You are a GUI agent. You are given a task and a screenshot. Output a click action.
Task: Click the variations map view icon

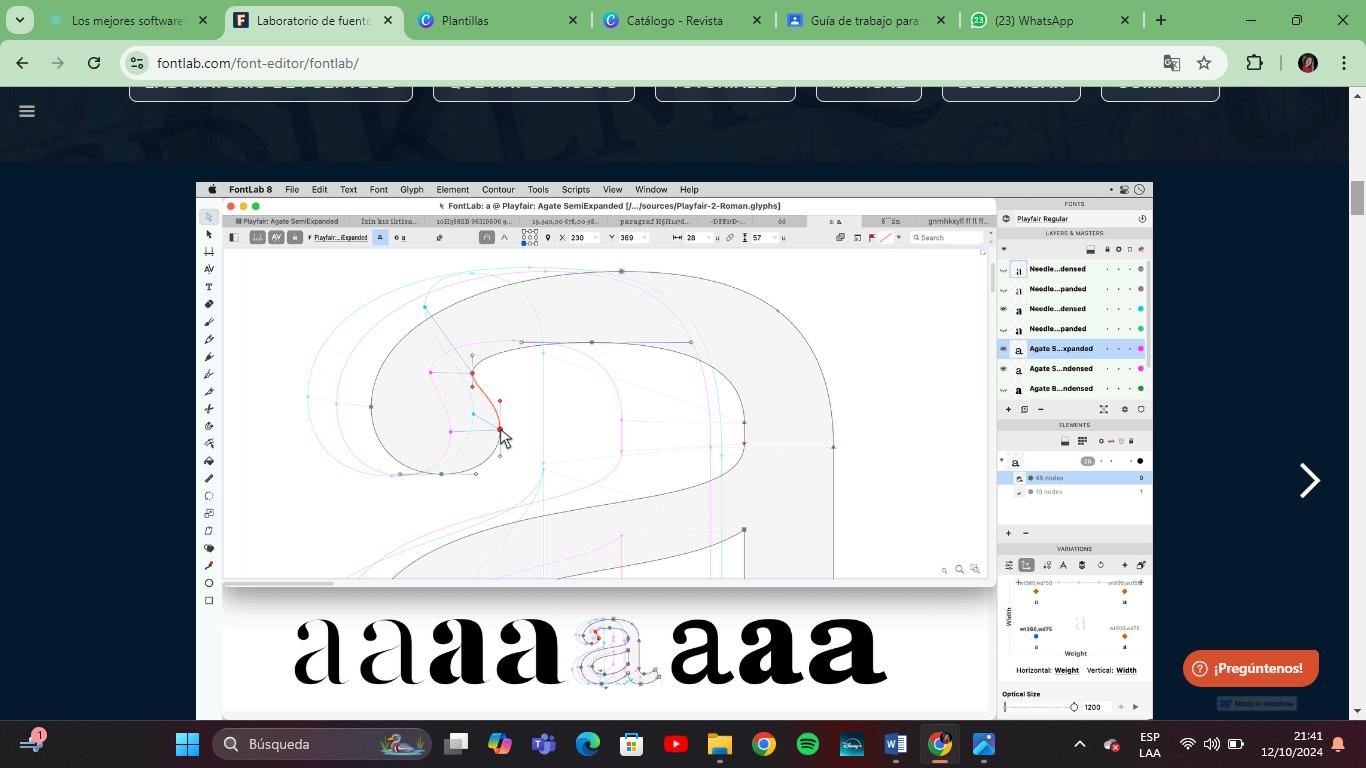pos(1026,565)
